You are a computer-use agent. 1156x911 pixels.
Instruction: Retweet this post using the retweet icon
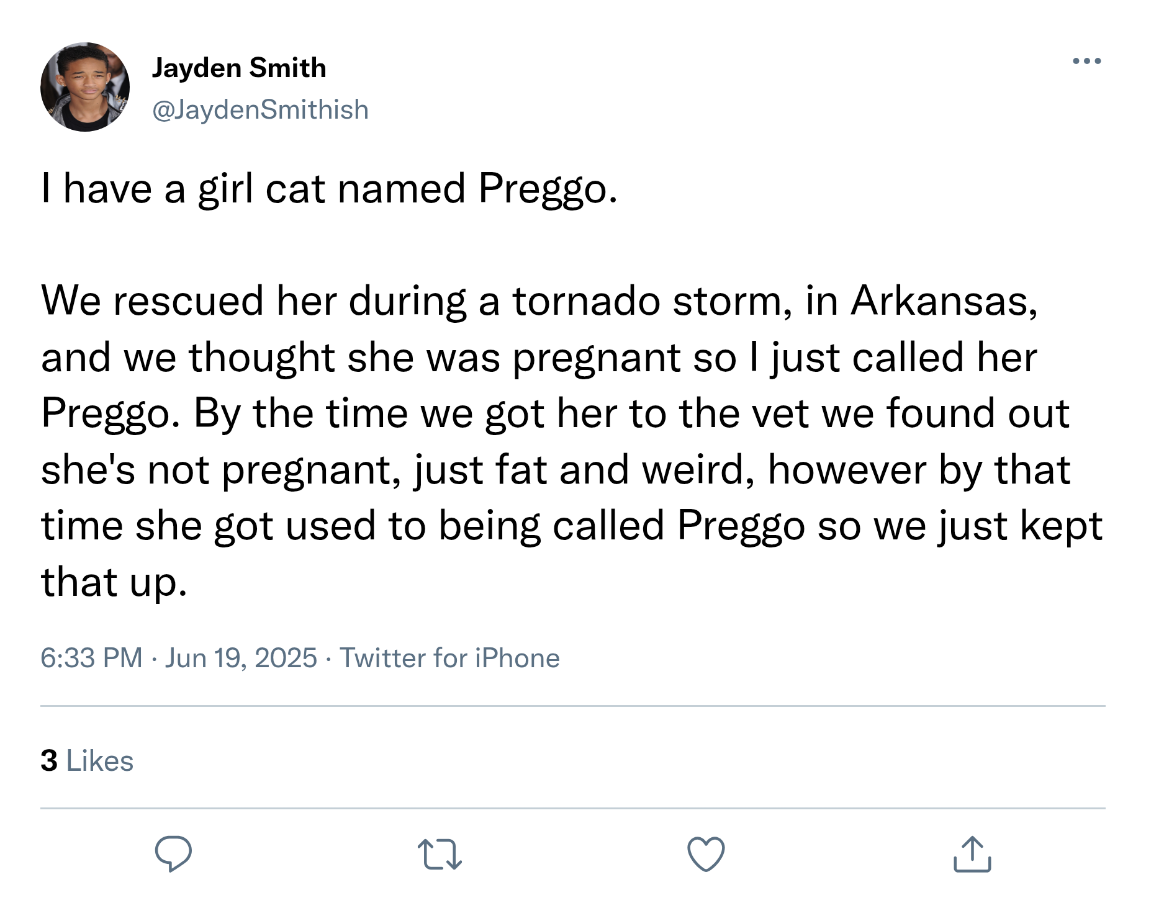click(x=440, y=855)
